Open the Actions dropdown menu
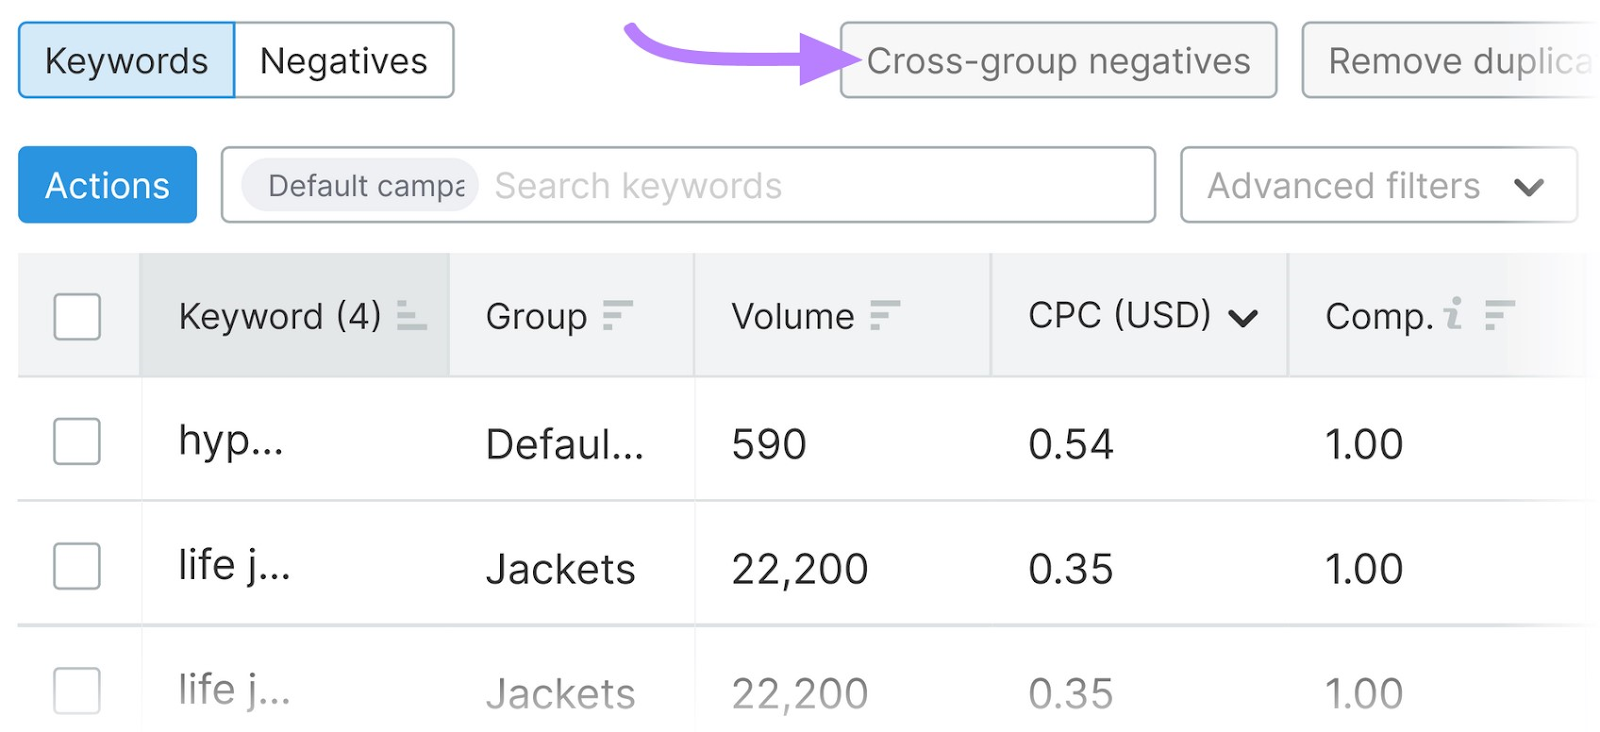The image size is (1600, 732). (x=107, y=185)
